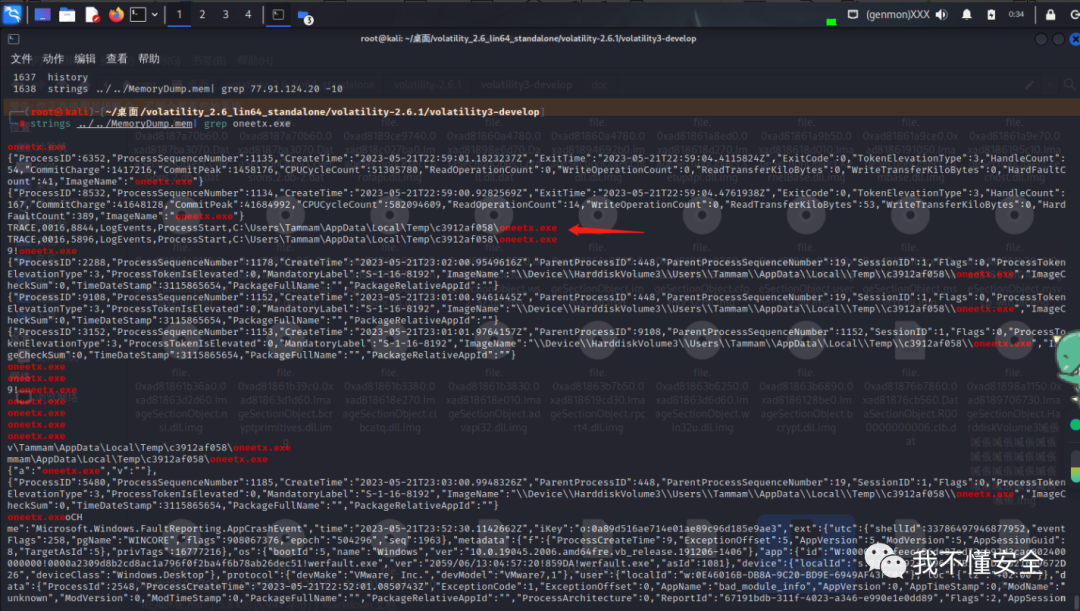The width and height of the screenshot is (1080, 611).
Task: Open the 编辑 menu
Action: click(85, 59)
